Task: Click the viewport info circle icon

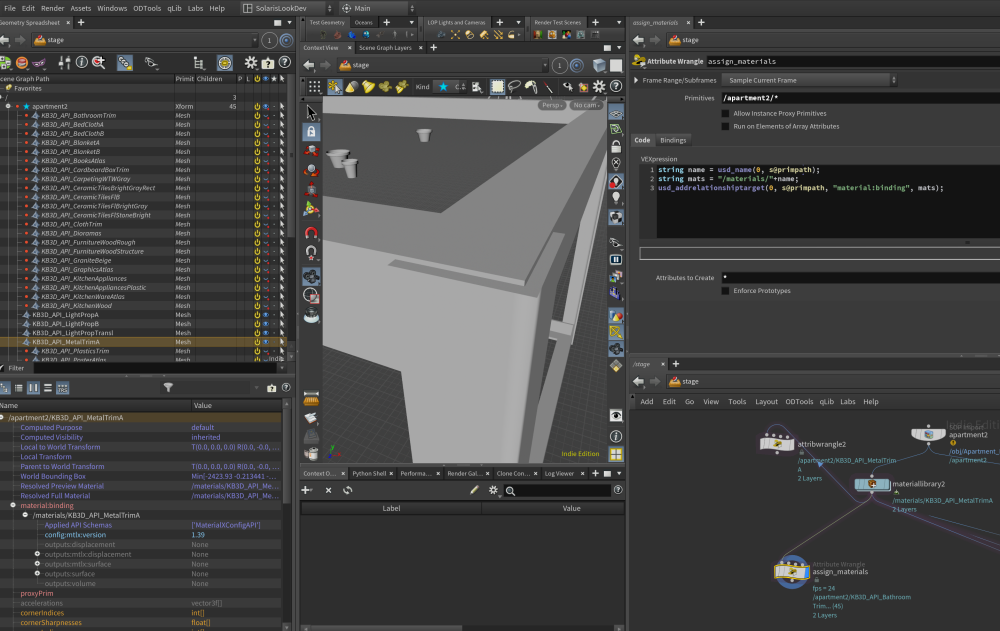Action: click(615, 436)
